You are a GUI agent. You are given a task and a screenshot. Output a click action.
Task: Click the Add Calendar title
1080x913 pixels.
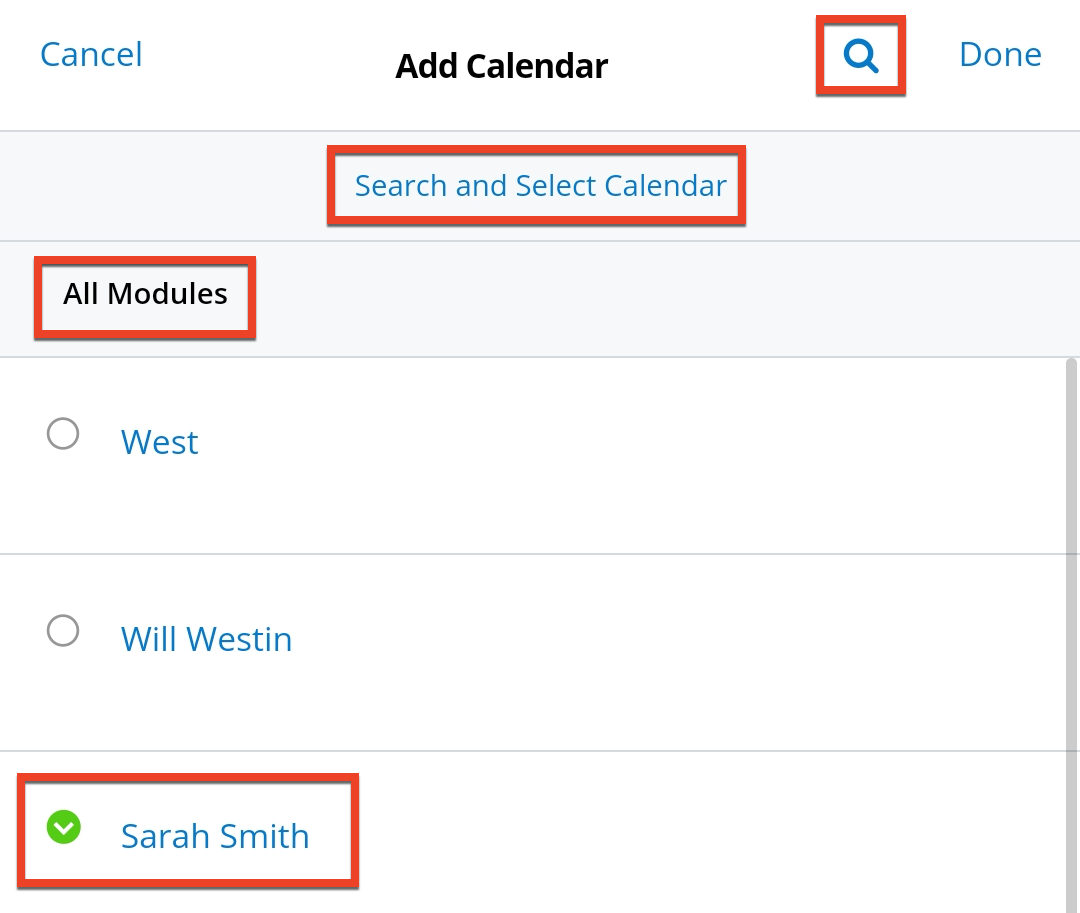501,65
